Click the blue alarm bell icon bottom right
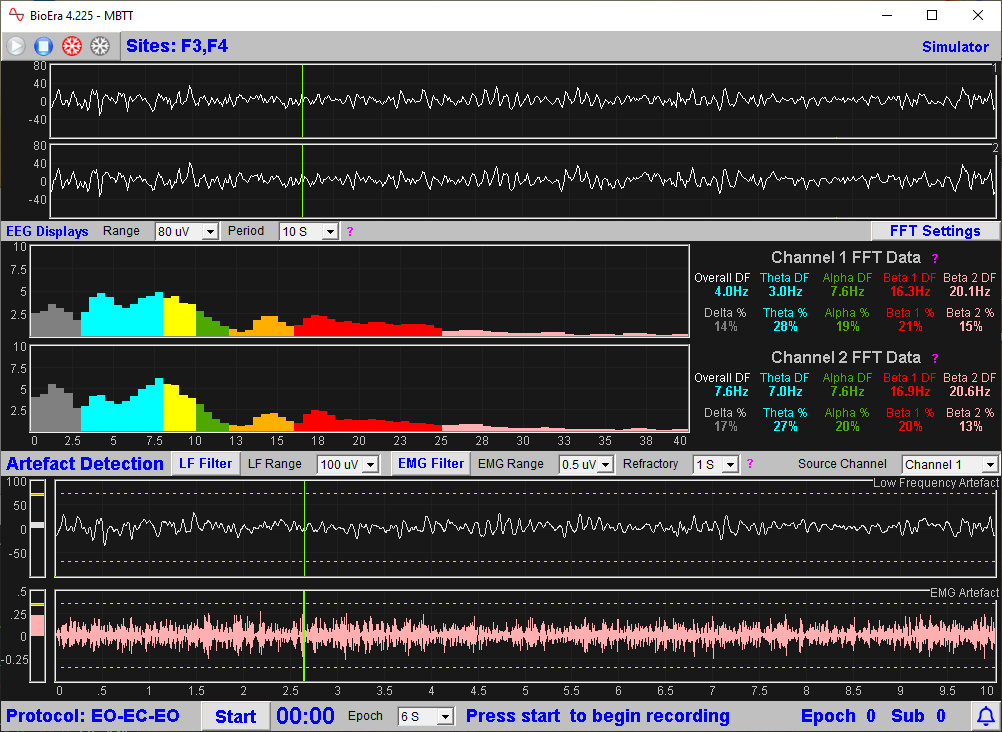Image resolution: width=1002 pixels, height=732 pixels. point(985,715)
